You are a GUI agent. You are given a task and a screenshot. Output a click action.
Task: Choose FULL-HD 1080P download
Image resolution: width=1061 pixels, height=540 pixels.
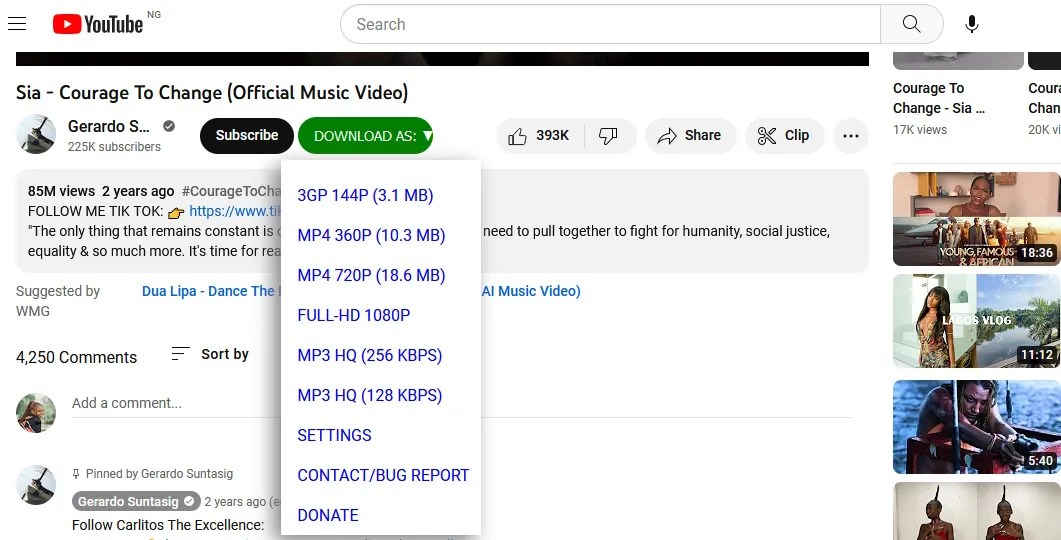354,315
